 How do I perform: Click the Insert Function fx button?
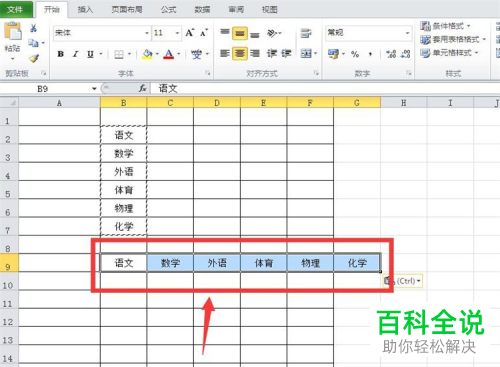coord(143,89)
